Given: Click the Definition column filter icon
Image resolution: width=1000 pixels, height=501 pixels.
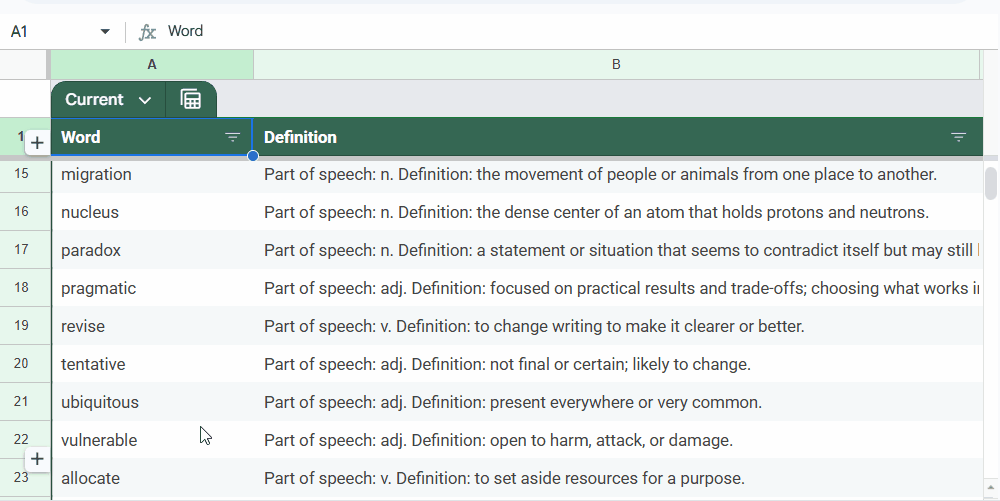Looking at the screenshot, I should (958, 137).
